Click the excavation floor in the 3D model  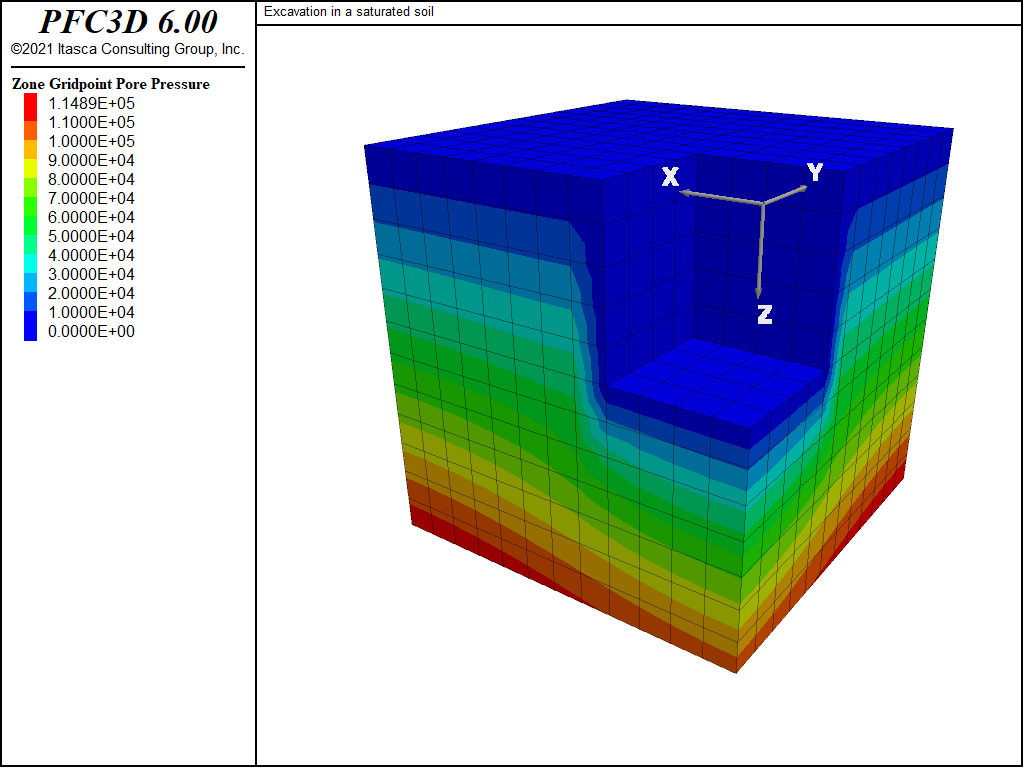click(x=716, y=382)
